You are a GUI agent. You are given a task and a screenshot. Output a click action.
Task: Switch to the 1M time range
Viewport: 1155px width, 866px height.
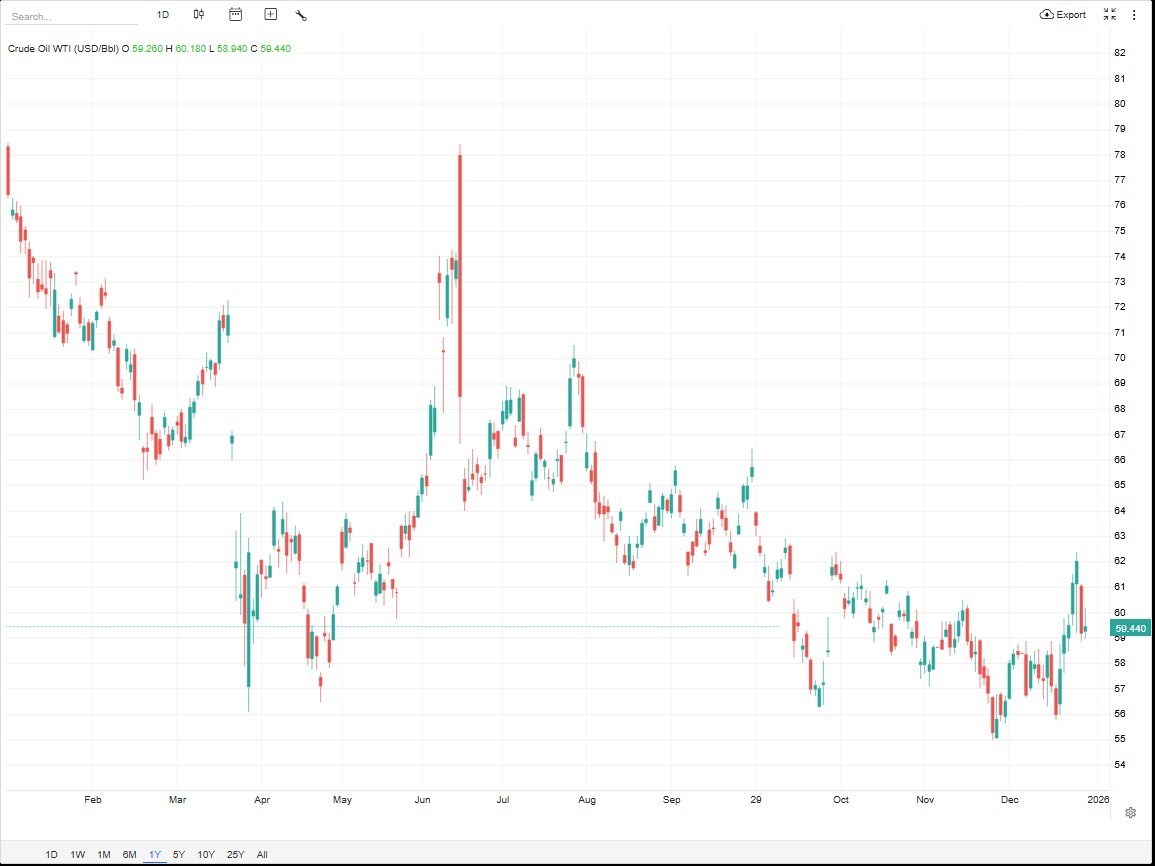(103, 854)
